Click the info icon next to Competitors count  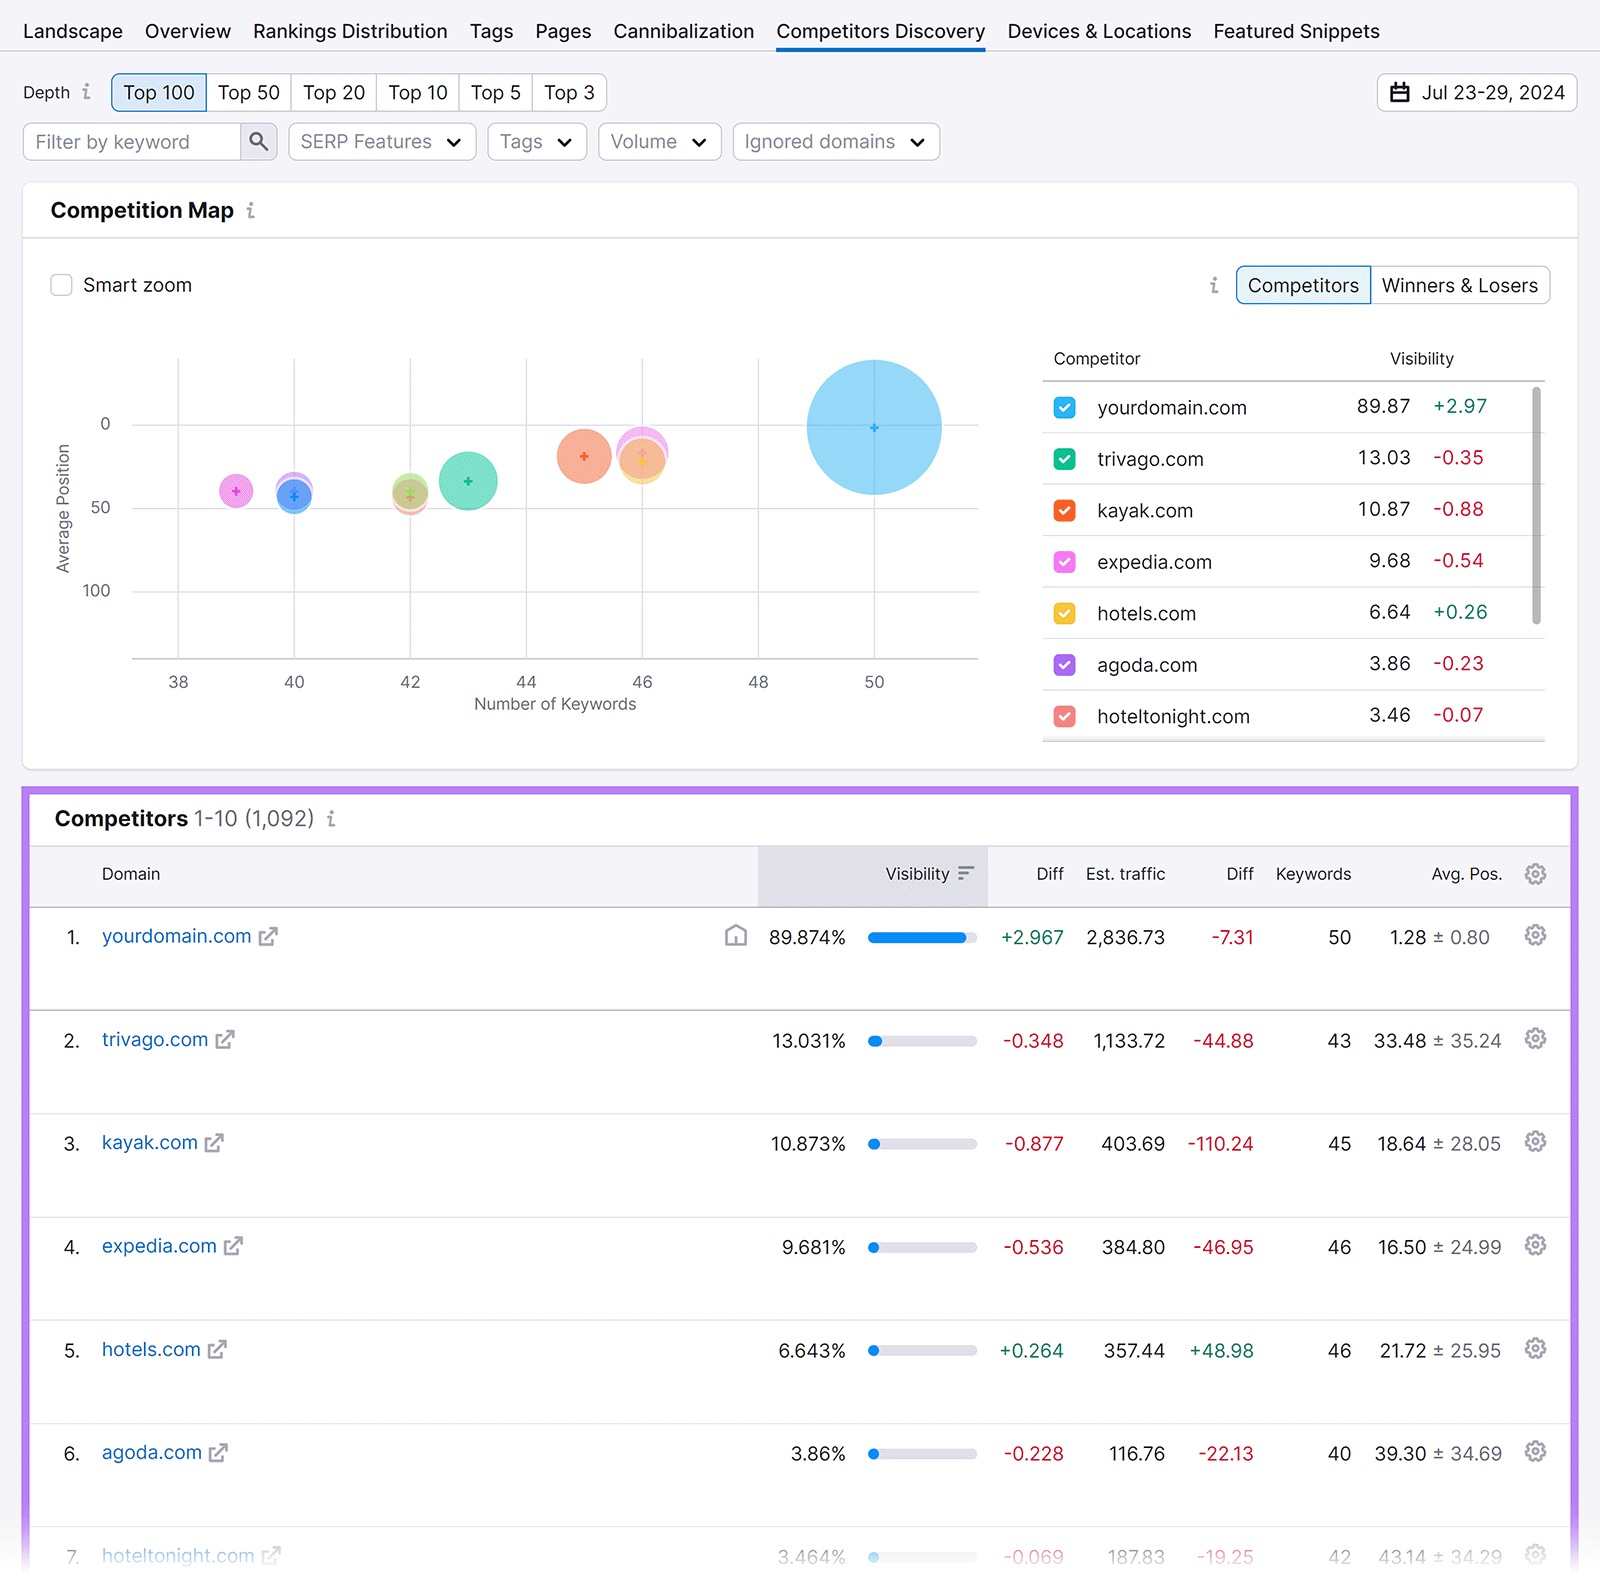pos(331,819)
